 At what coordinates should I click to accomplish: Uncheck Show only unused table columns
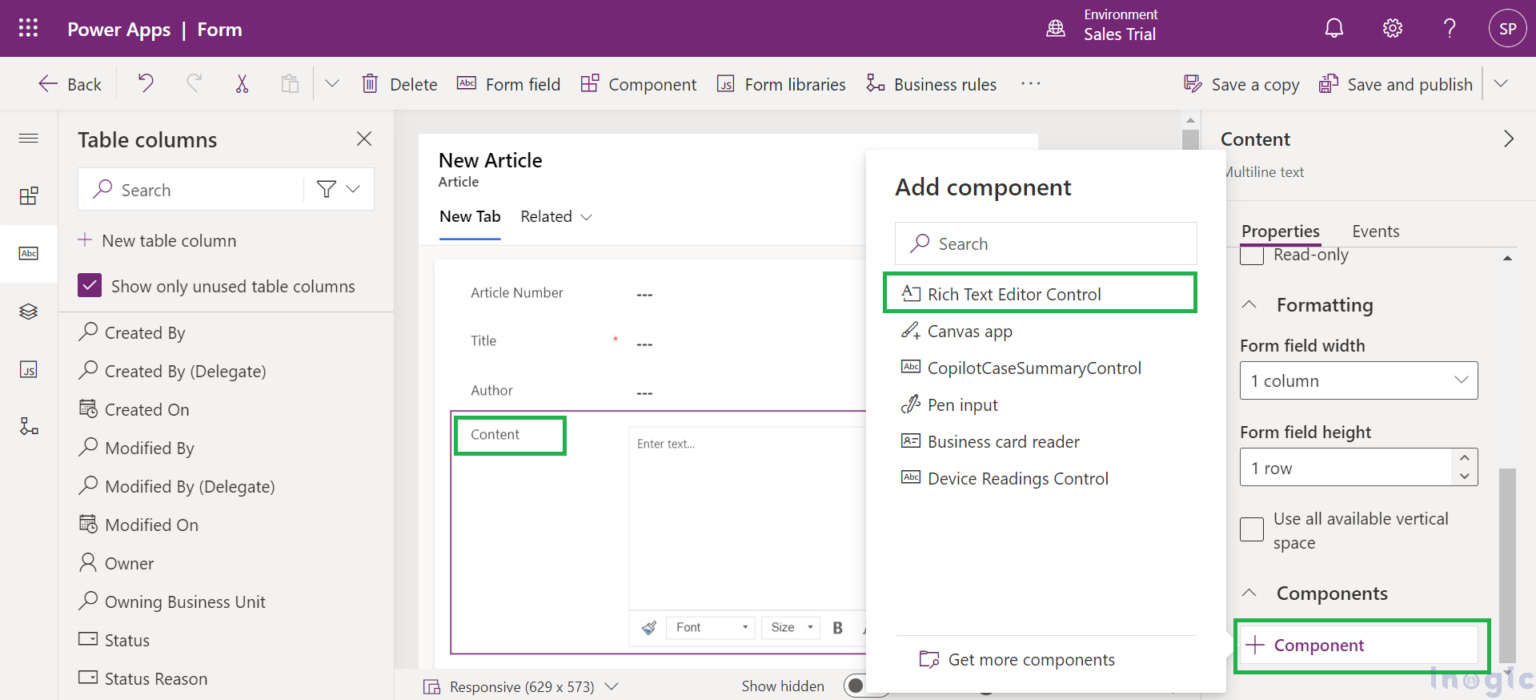(x=89, y=285)
